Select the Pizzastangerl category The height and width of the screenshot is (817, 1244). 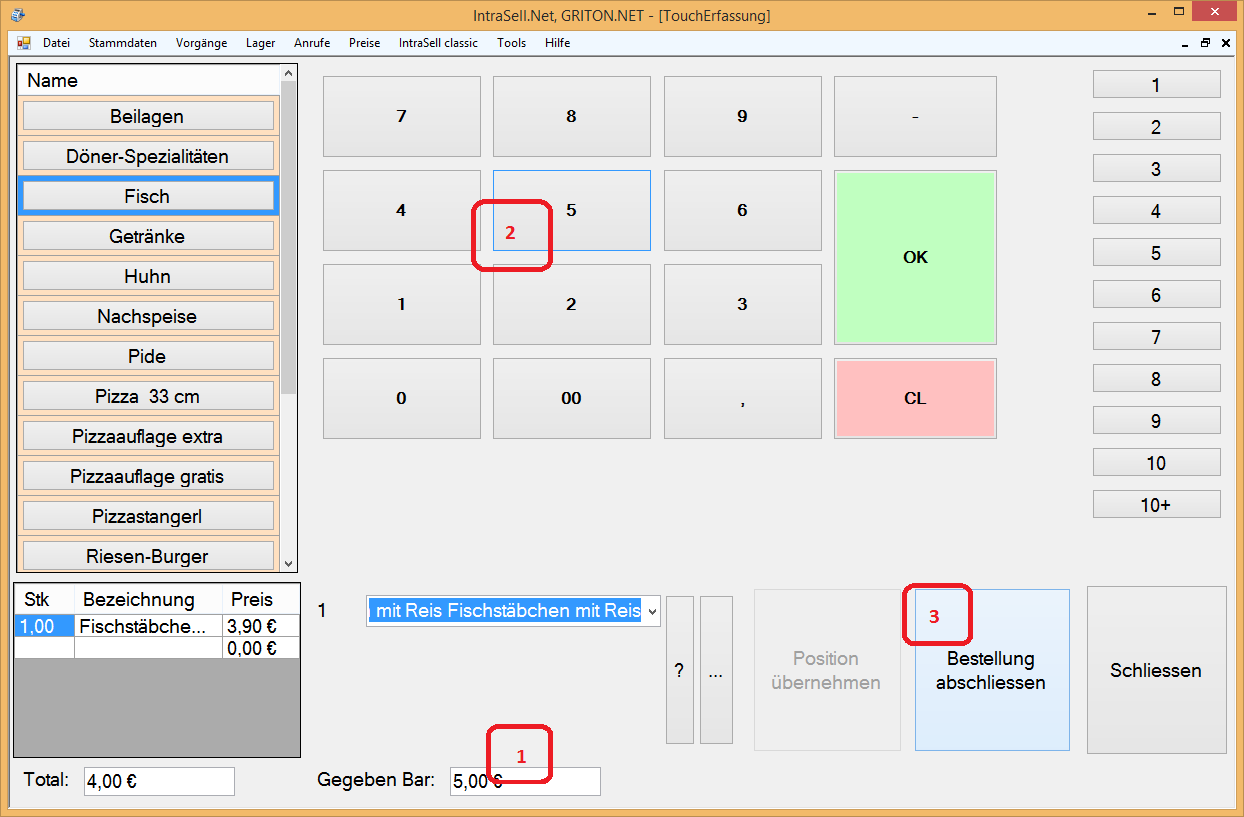point(148,516)
